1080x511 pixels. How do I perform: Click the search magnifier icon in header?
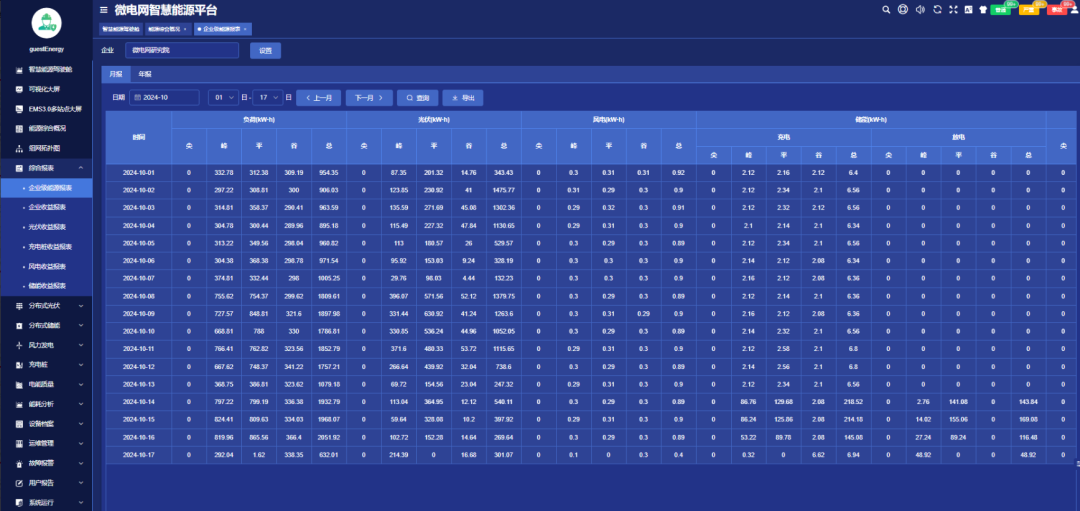[x=886, y=9]
